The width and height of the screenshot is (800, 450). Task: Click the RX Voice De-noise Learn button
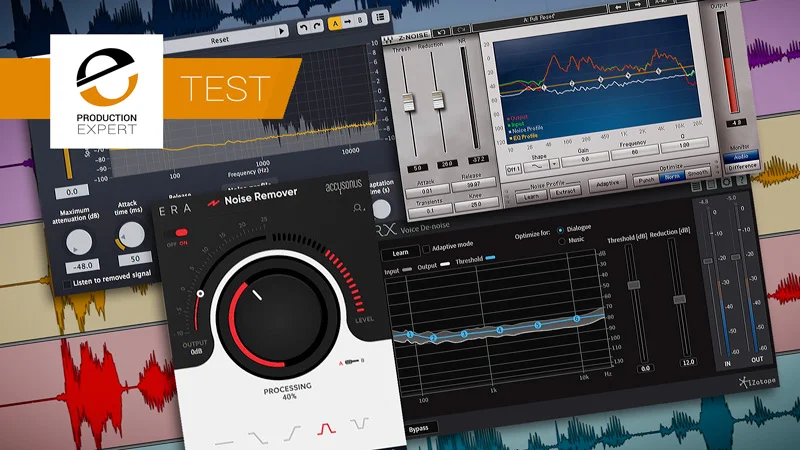coord(401,253)
